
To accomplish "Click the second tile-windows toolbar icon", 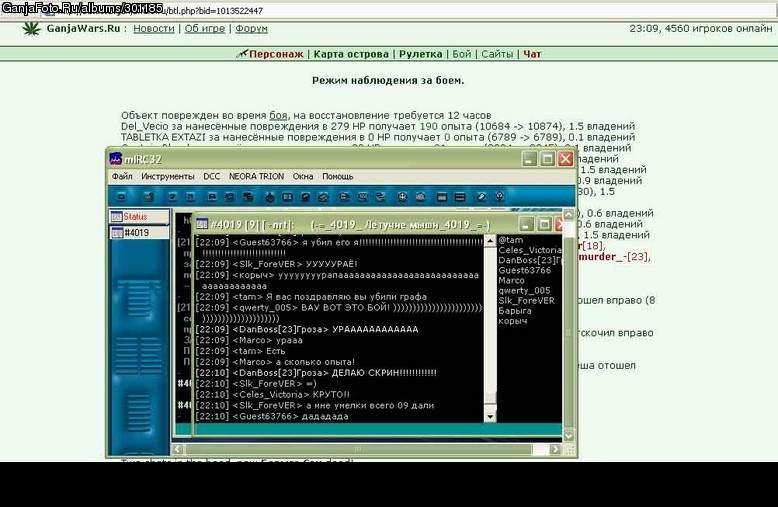I will pyautogui.click(x=460, y=197).
